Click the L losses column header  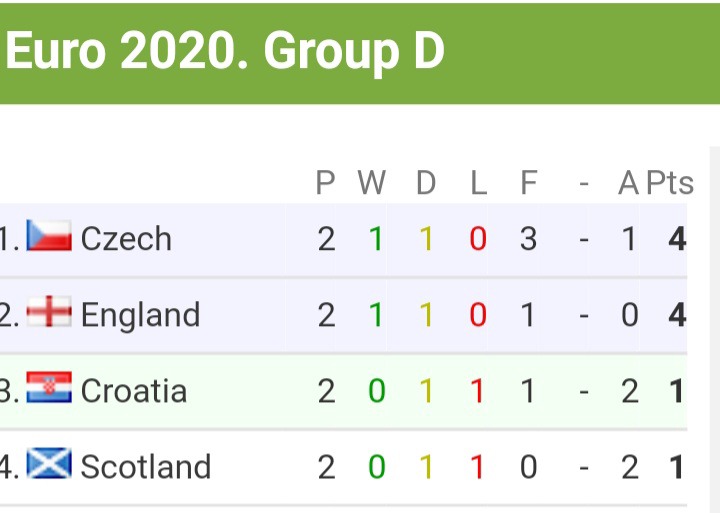[x=478, y=183]
